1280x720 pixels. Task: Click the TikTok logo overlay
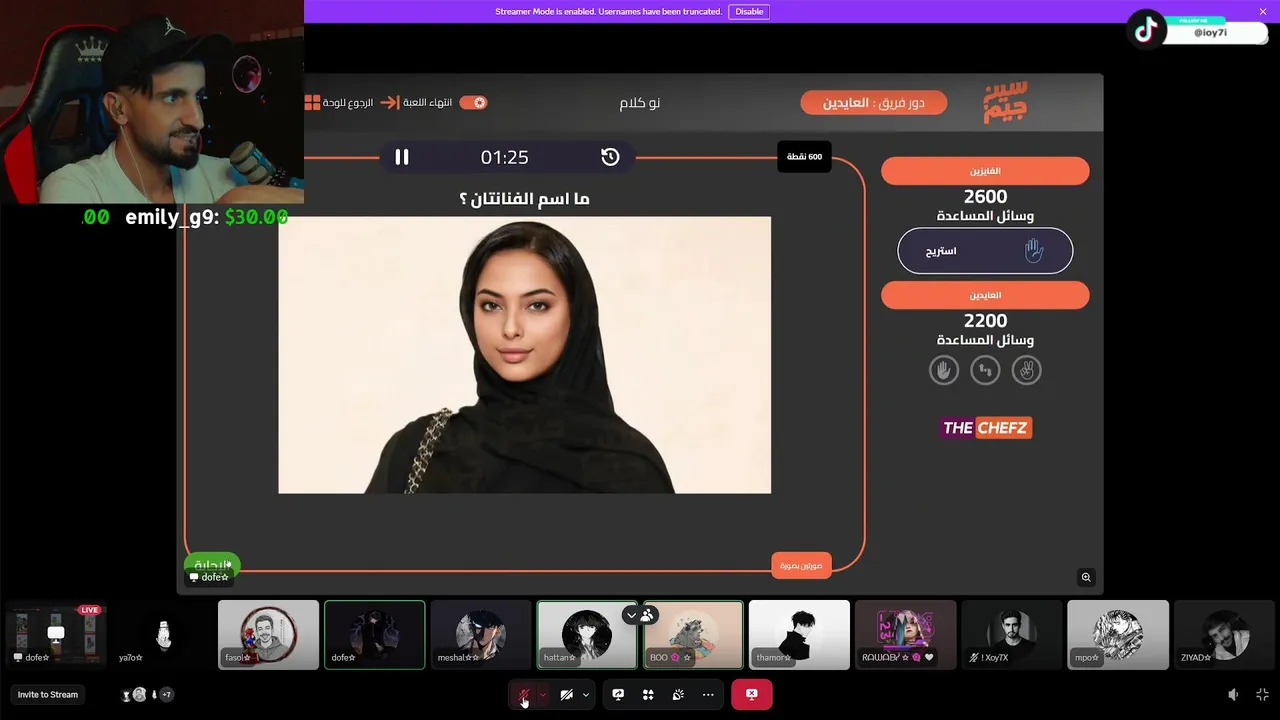(x=1146, y=30)
